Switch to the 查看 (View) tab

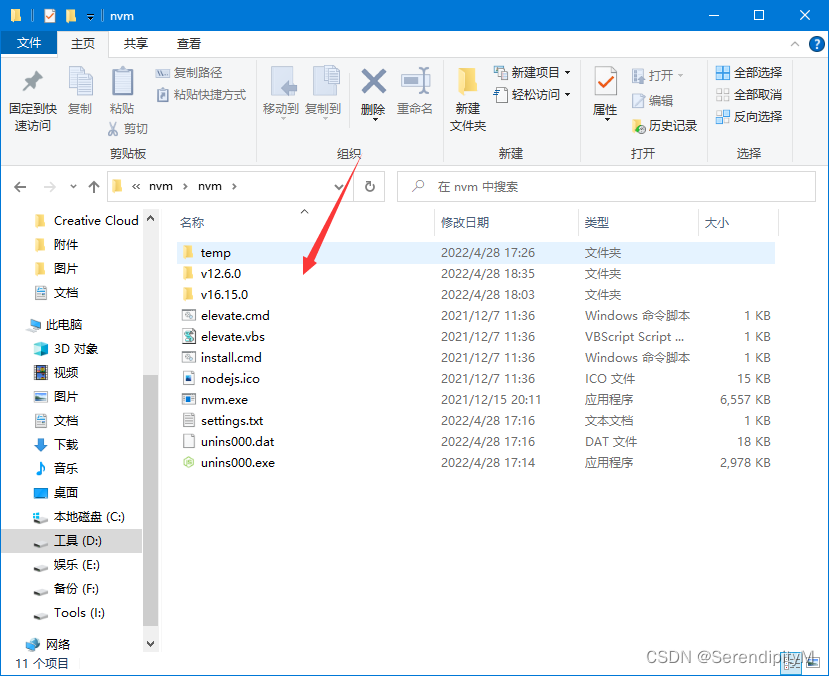[189, 43]
